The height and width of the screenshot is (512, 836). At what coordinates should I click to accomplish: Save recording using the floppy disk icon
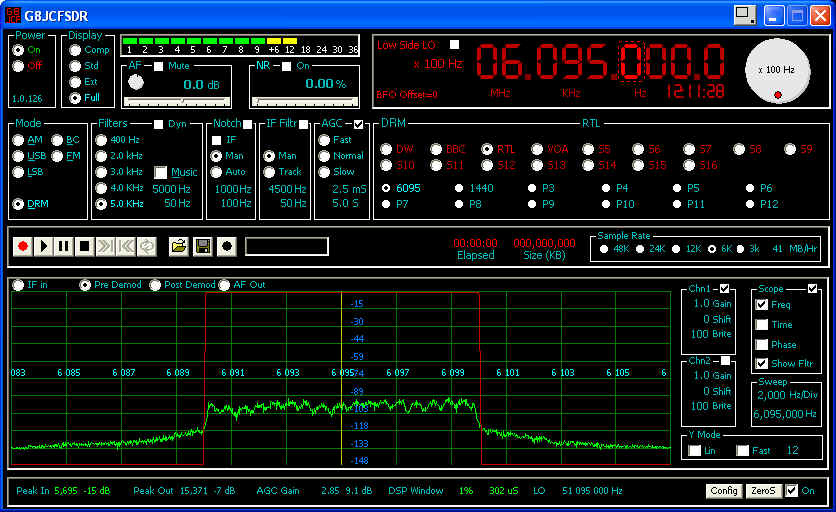click(x=202, y=246)
